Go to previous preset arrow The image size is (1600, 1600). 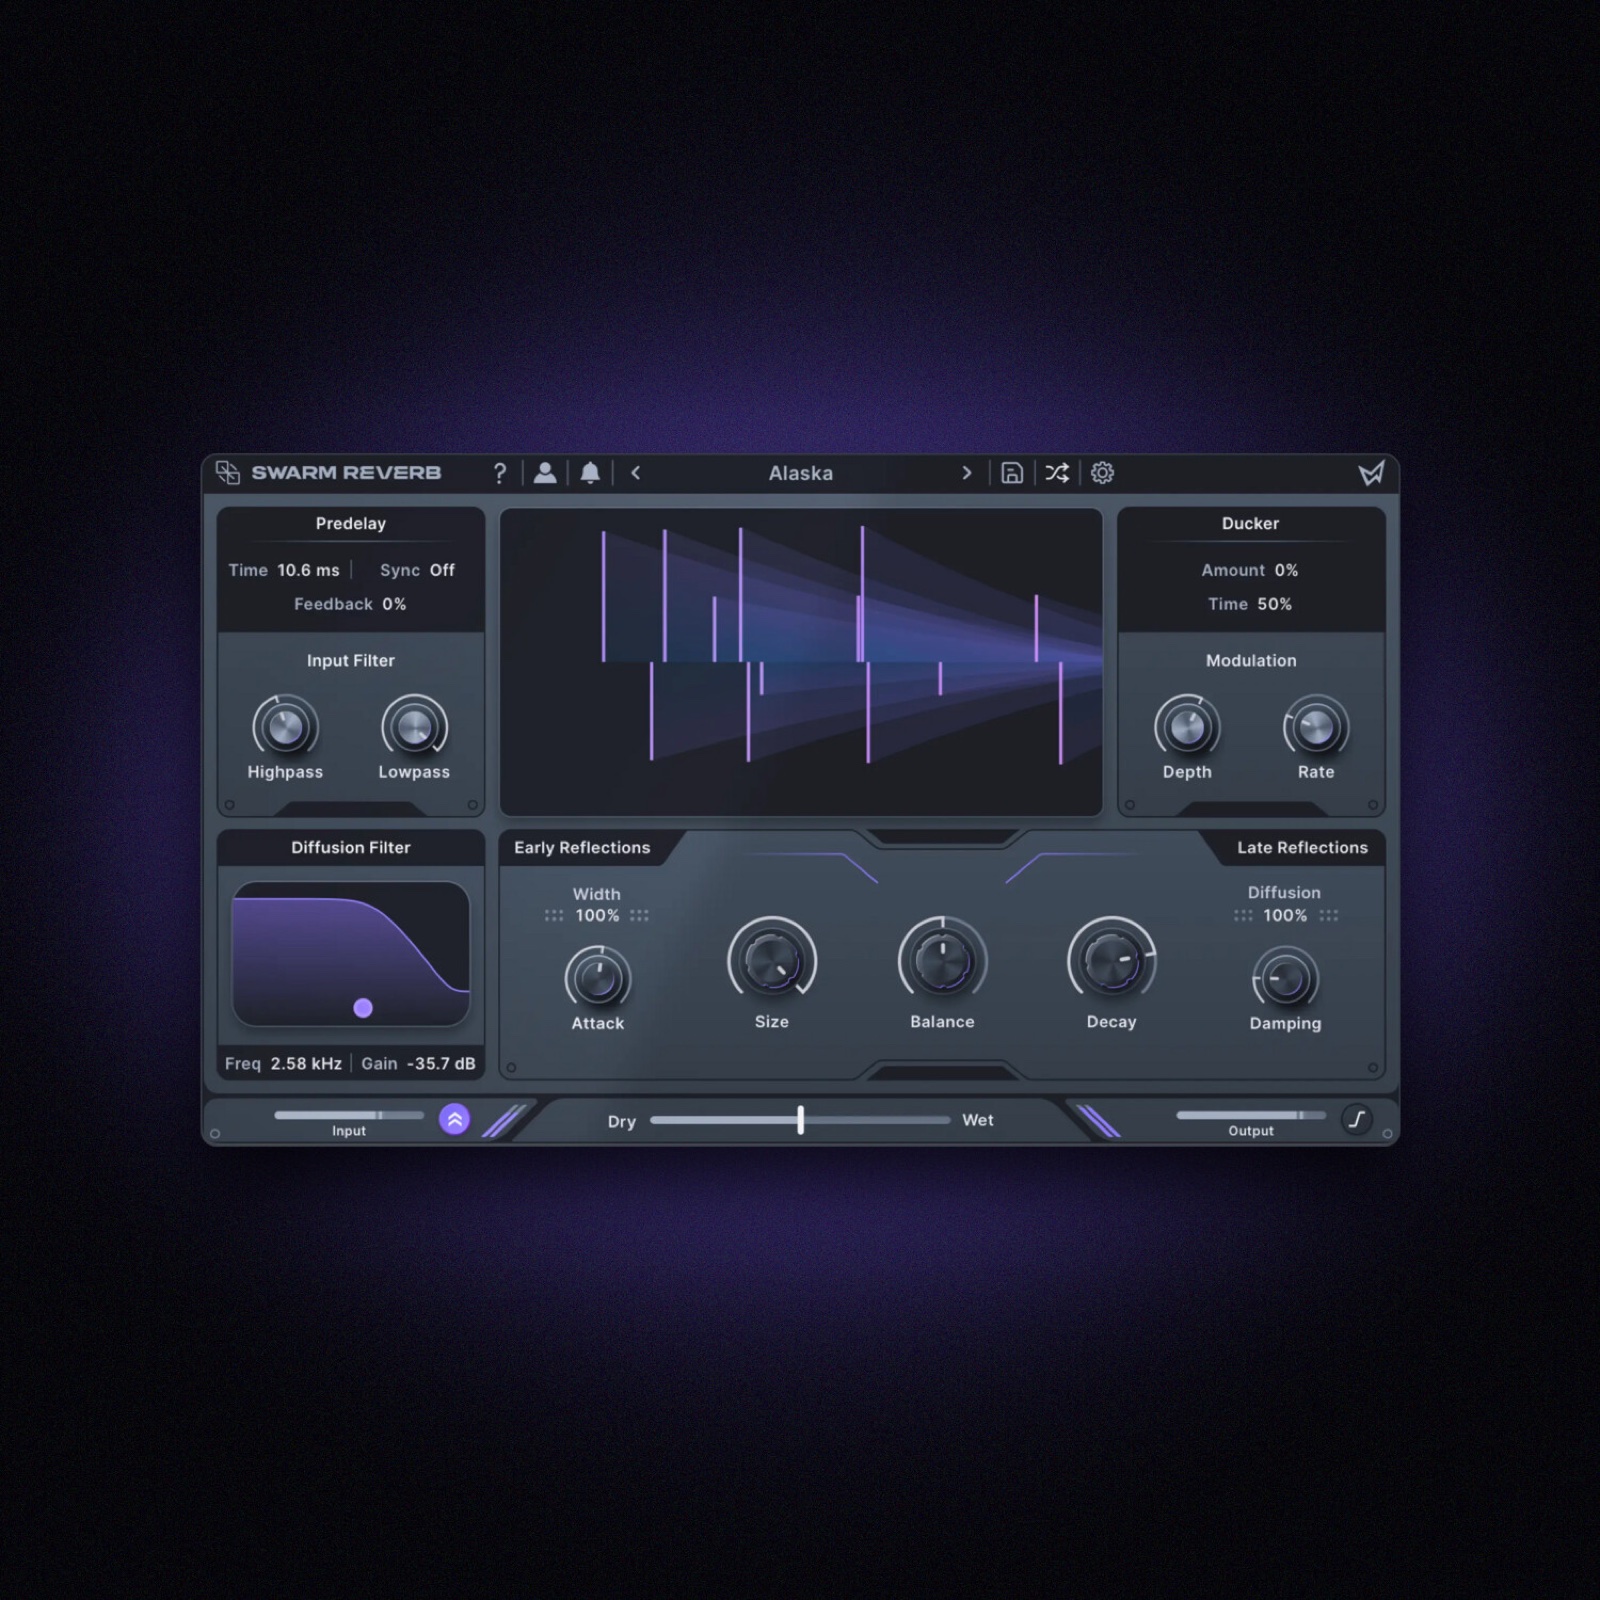(x=636, y=473)
